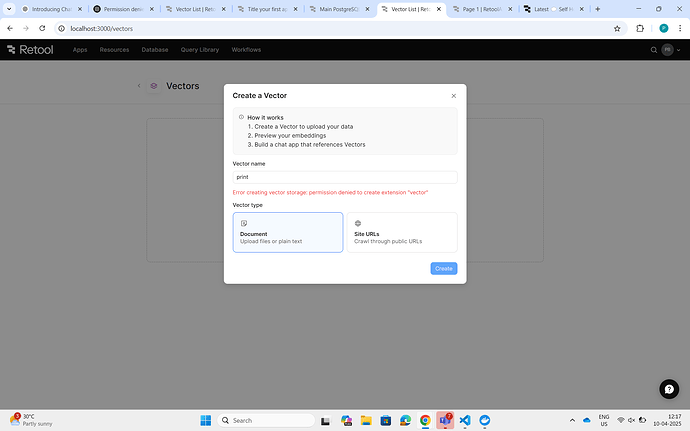Open the user avatar dropdown in Retool header
The height and width of the screenshot is (431, 690).
click(x=671, y=50)
